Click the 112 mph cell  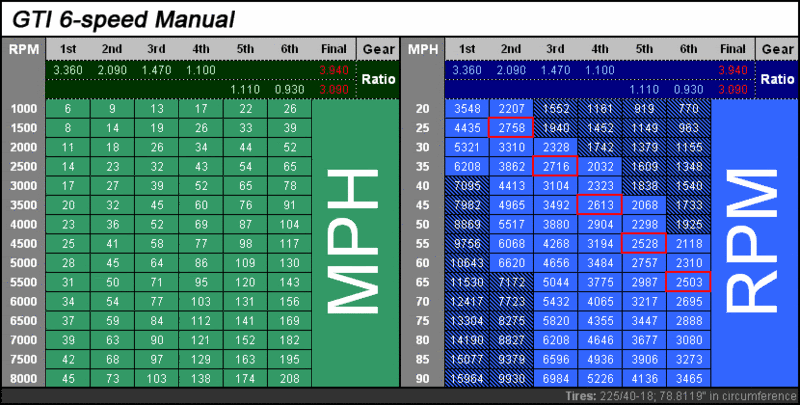point(201,321)
